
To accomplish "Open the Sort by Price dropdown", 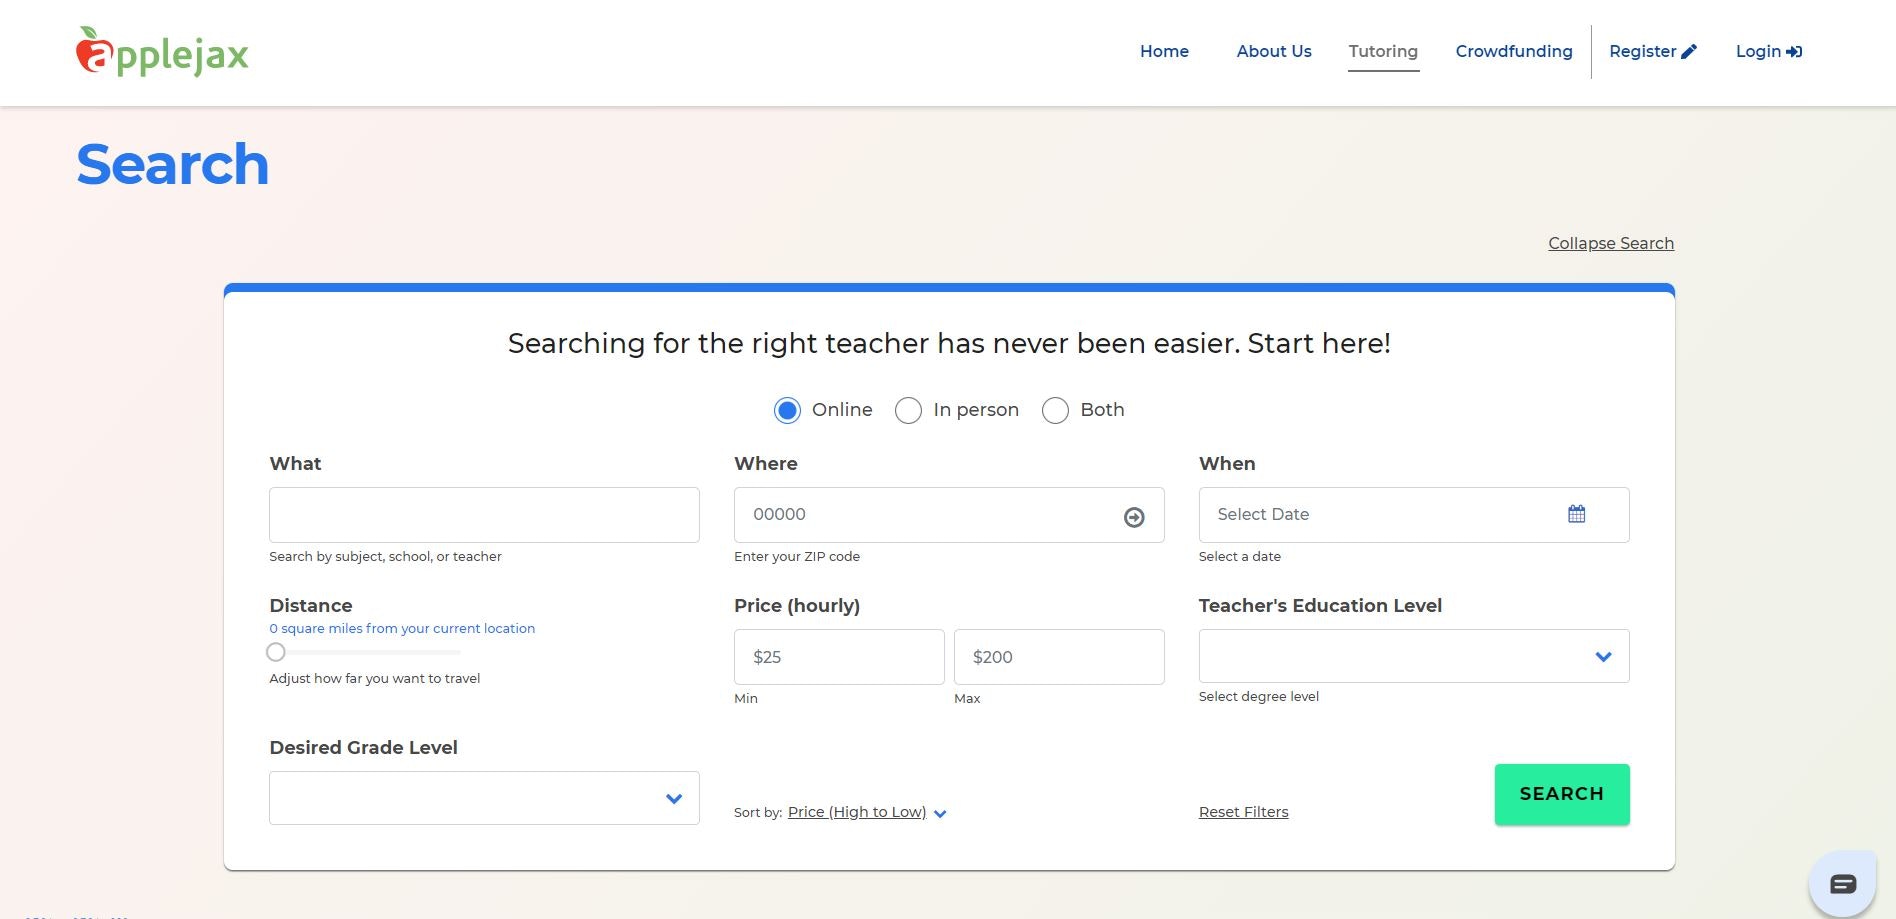I will point(867,812).
